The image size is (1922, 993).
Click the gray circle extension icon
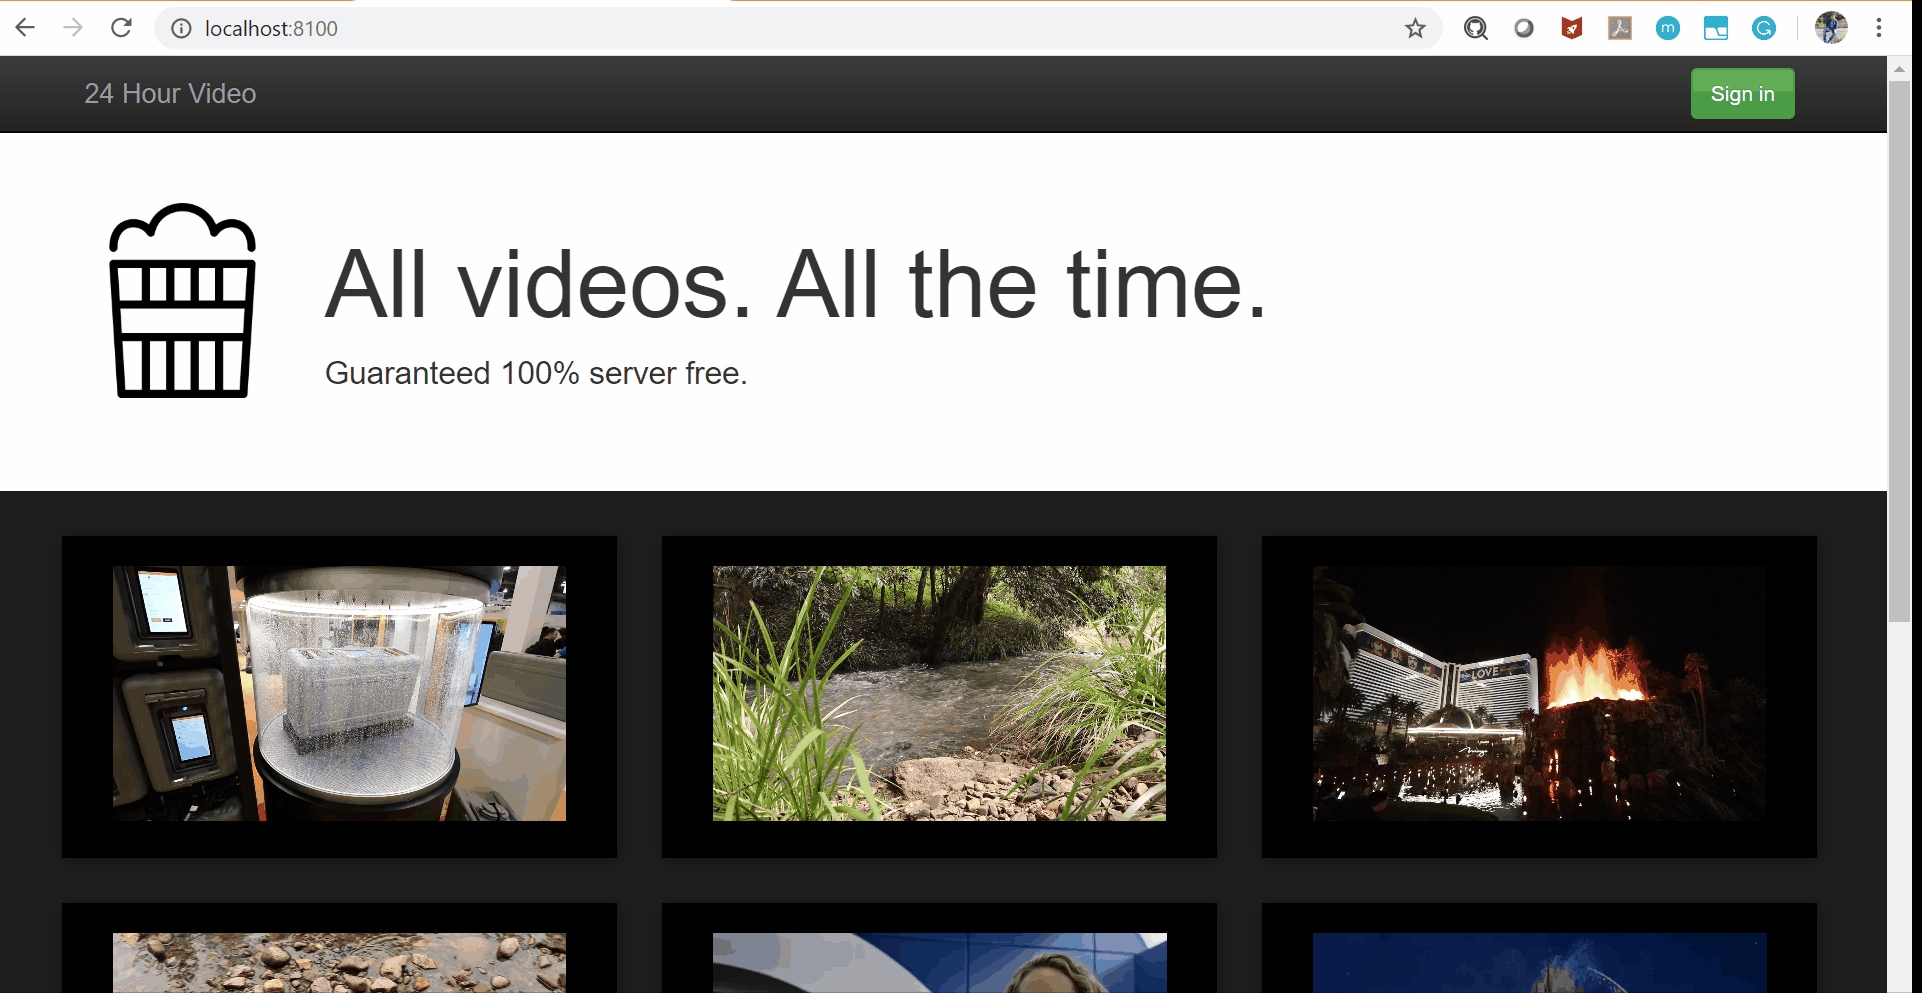tap(1523, 29)
